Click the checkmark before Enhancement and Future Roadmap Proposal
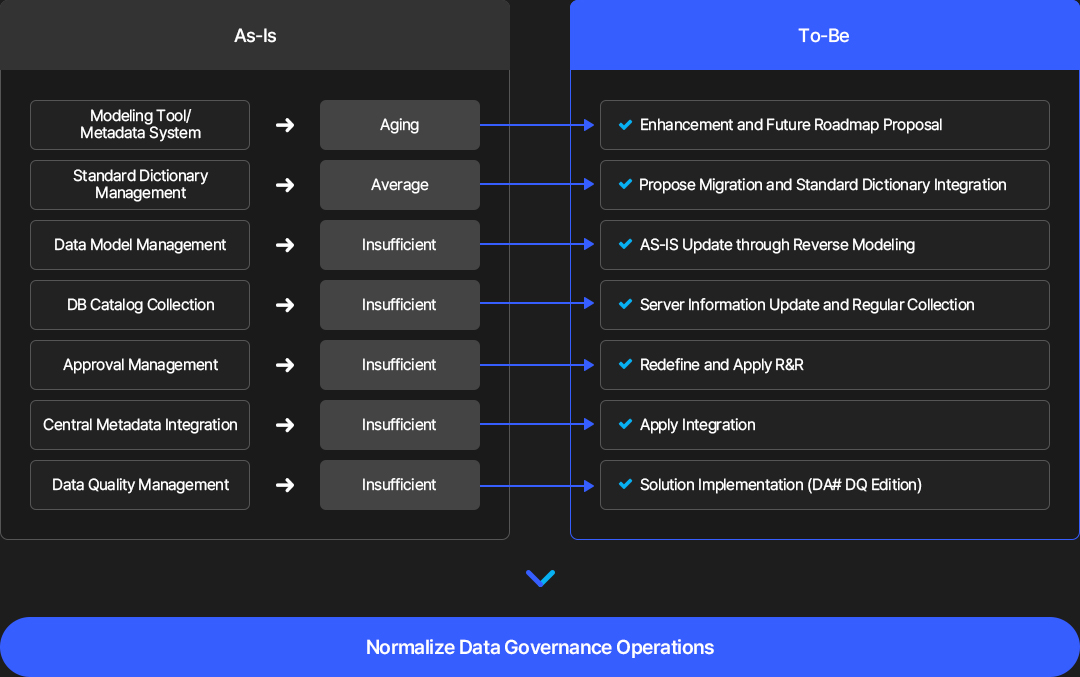Screen dimensions: 1080x677 tap(625, 125)
